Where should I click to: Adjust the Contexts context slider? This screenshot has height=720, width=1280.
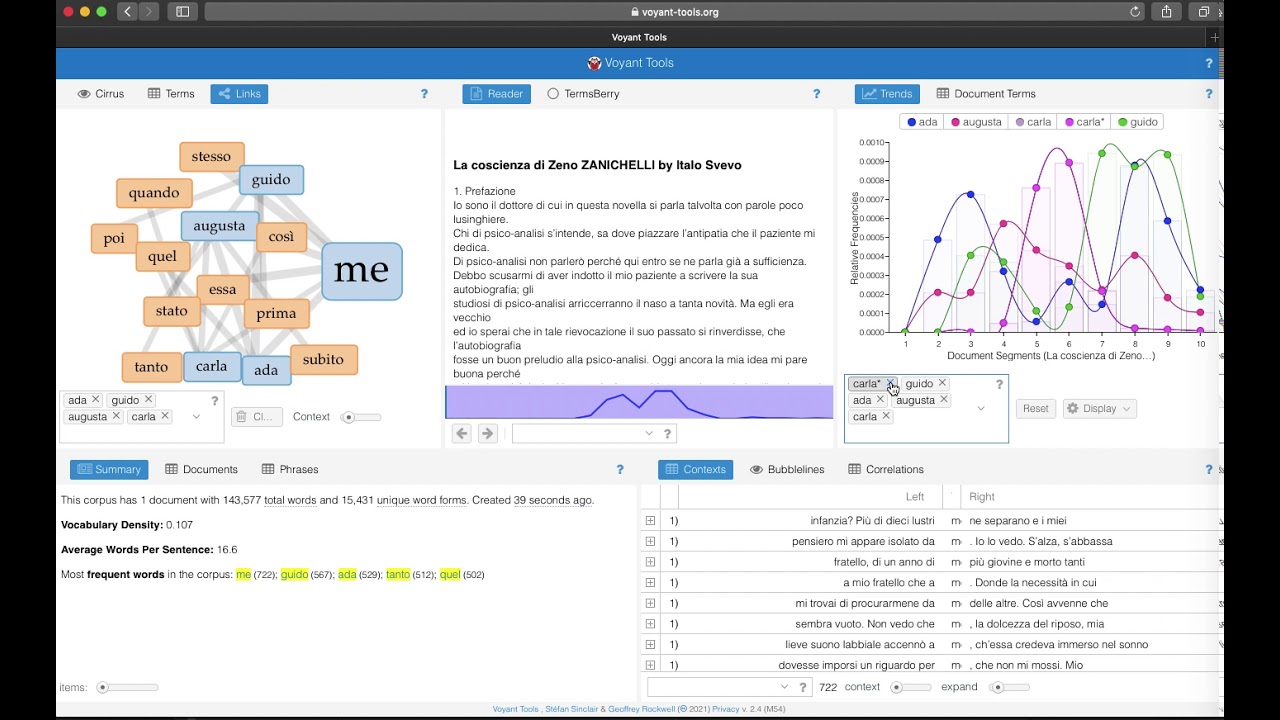(x=910, y=687)
